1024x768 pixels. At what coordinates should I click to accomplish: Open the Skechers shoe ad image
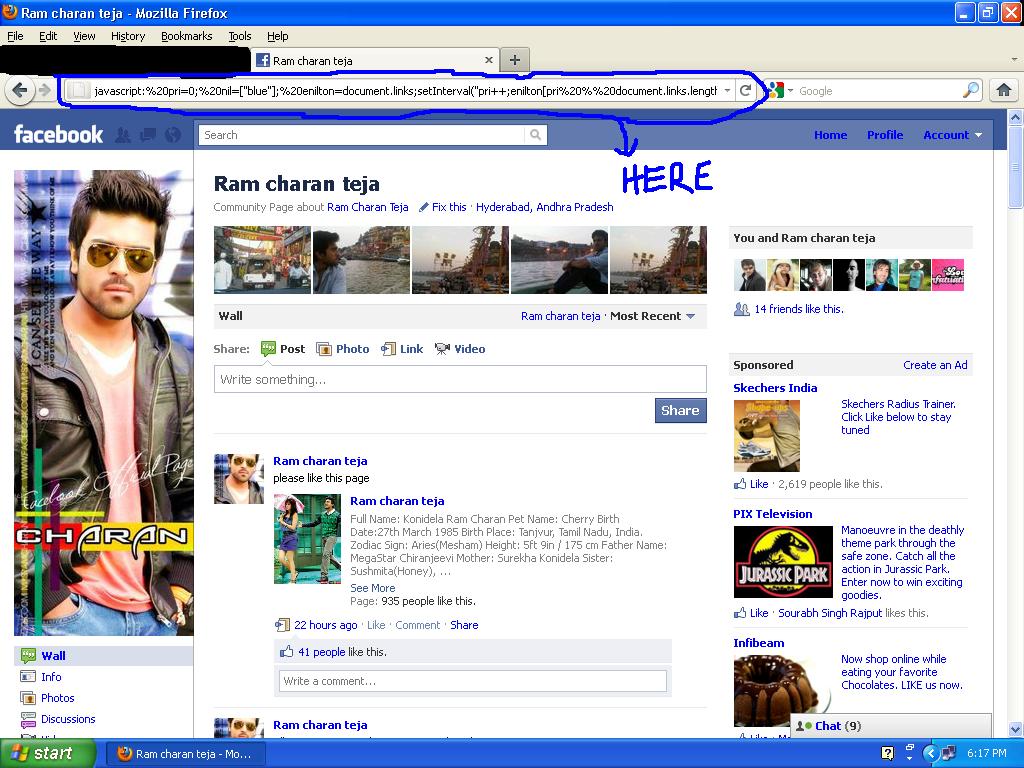[x=767, y=436]
